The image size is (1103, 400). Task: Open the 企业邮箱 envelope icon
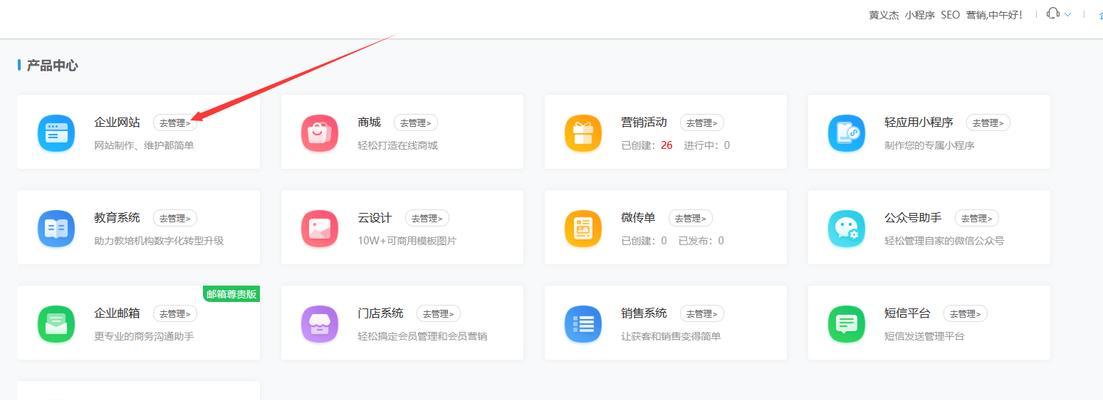tap(56, 324)
